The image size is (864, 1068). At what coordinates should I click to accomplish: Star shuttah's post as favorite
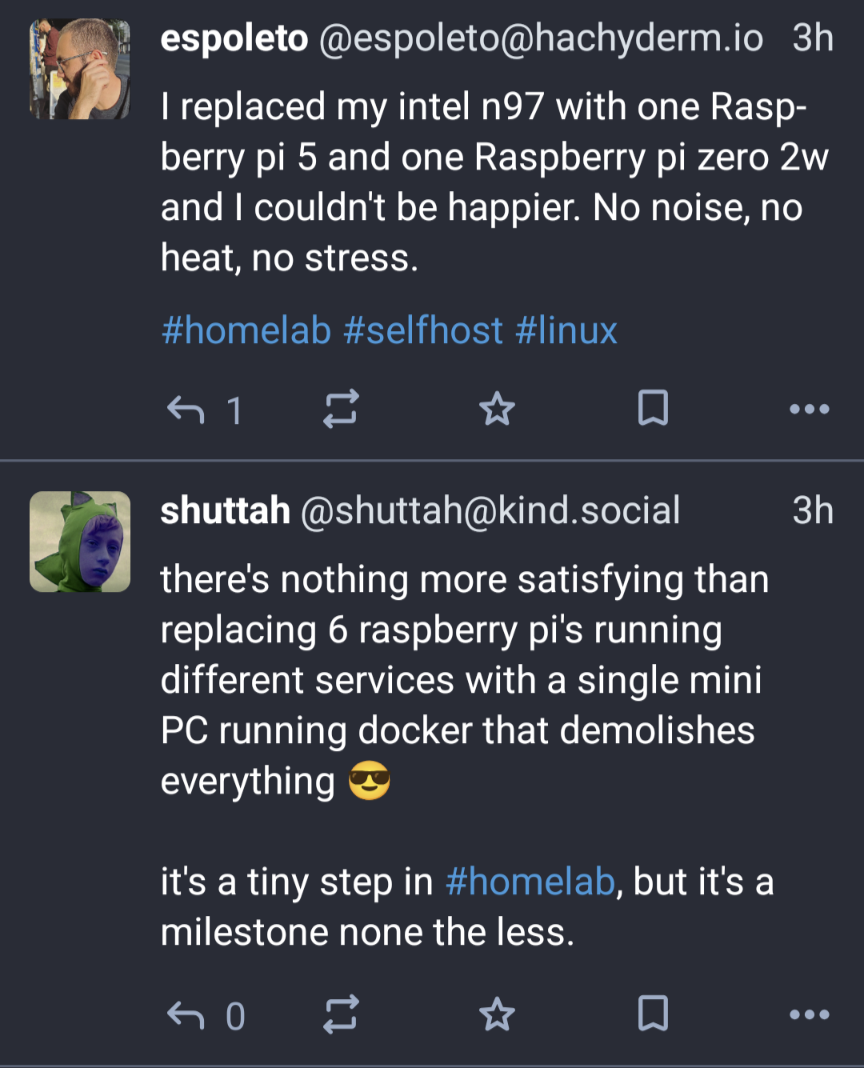[x=496, y=1015]
